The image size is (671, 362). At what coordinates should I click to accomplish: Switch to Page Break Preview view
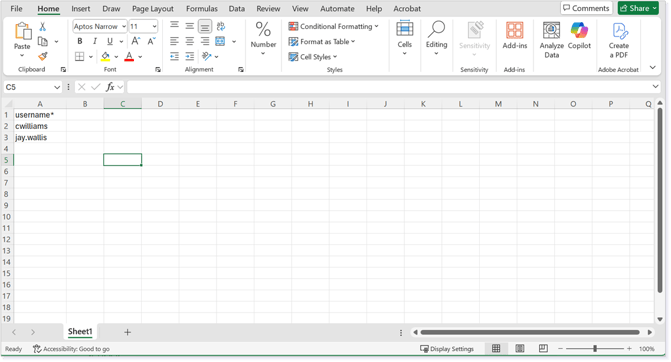tap(543, 348)
